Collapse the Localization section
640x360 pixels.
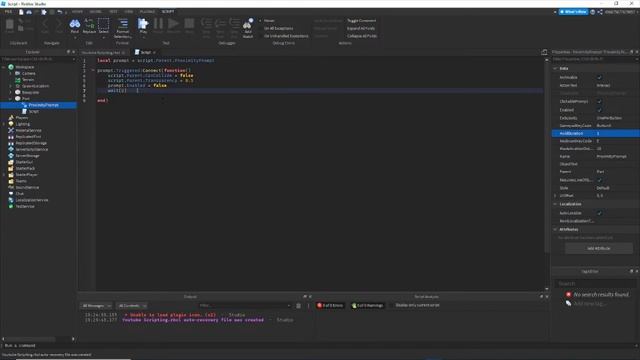tap(555, 204)
